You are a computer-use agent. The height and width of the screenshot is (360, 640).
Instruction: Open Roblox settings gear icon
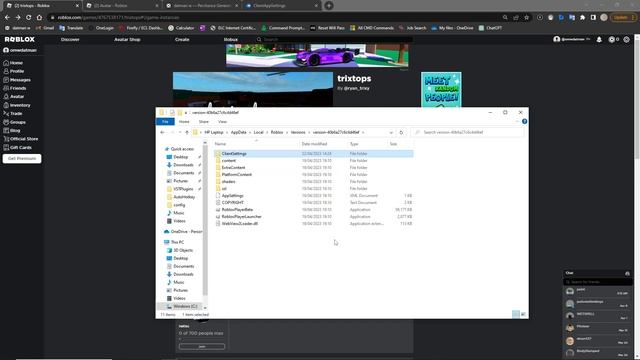(x=627, y=40)
